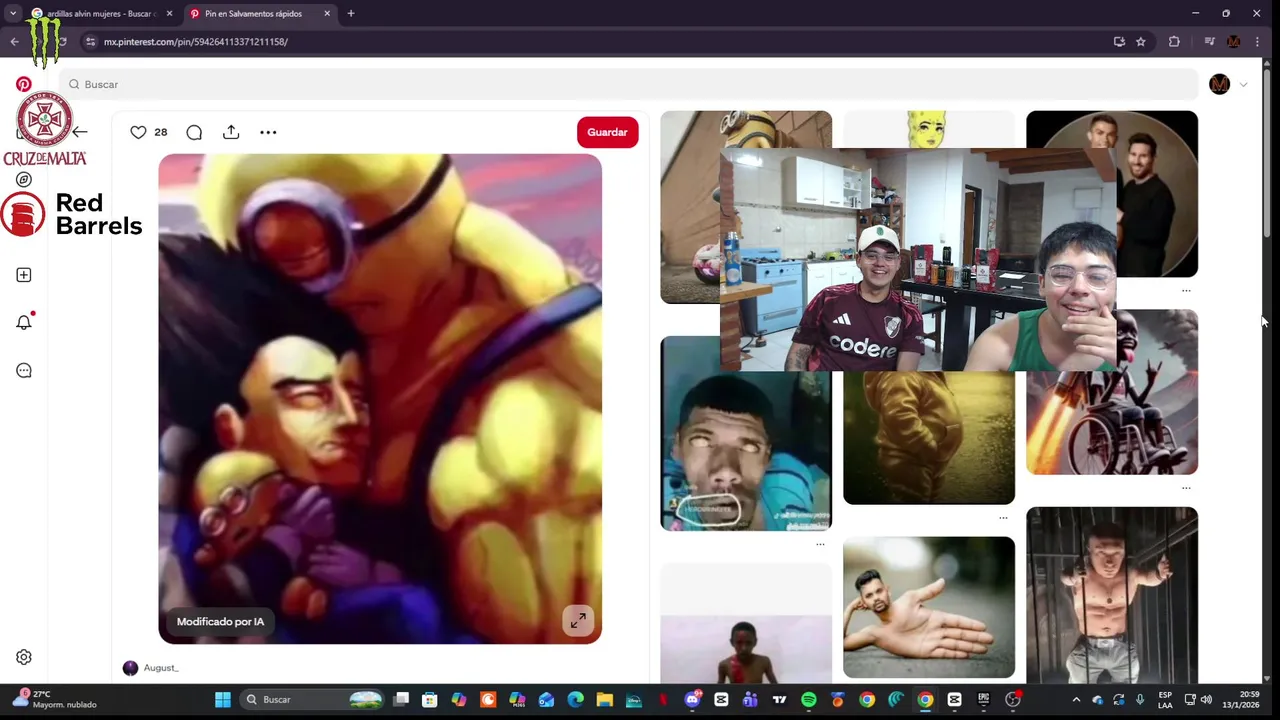Viewport: 1280px width, 720px height.
Task: Click the Pinterest Buscar search field
Action: [628, 84]
